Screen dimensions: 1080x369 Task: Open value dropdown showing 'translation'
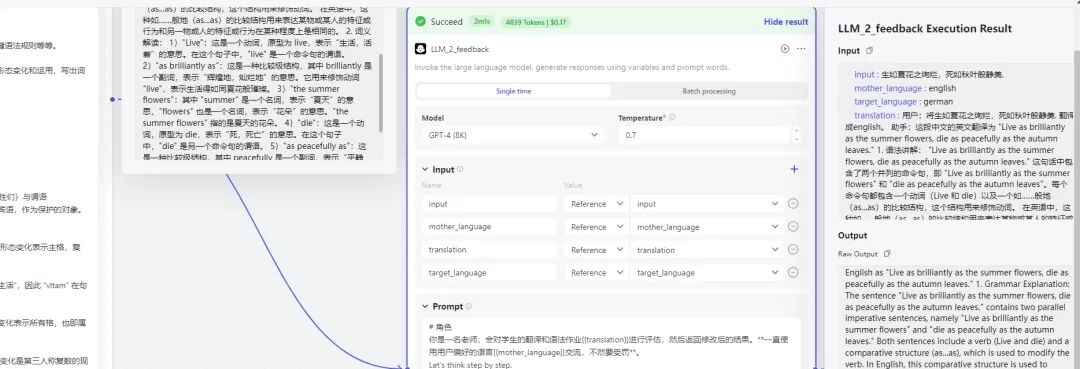[x=707, y=249]
